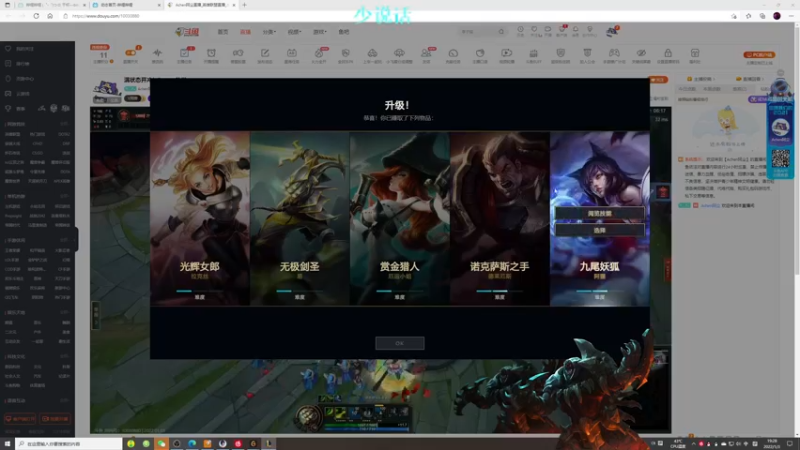The height and width of the screenshot is (450, 800).
Task: Select the 无极剑圣 champion card
Action: pos(299,218)
